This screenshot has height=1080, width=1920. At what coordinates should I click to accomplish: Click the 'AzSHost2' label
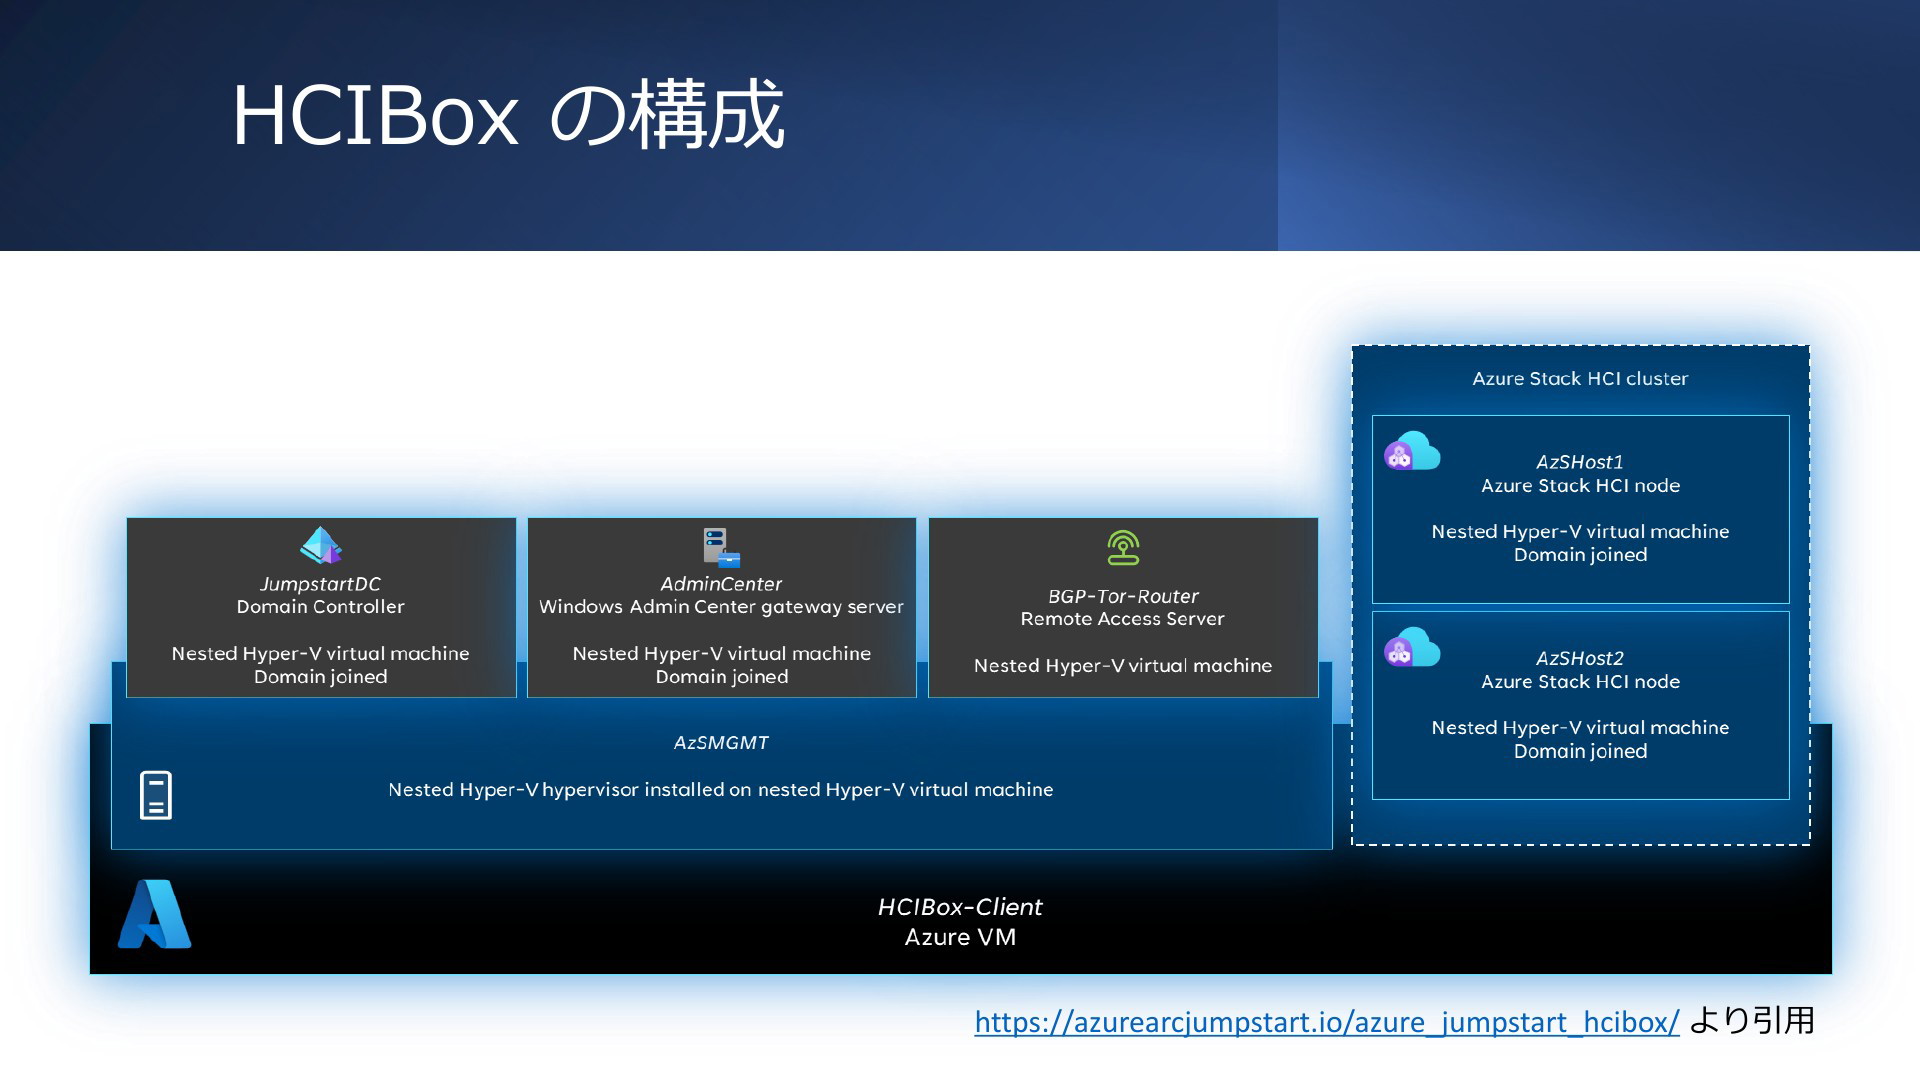pos(1580,658)
